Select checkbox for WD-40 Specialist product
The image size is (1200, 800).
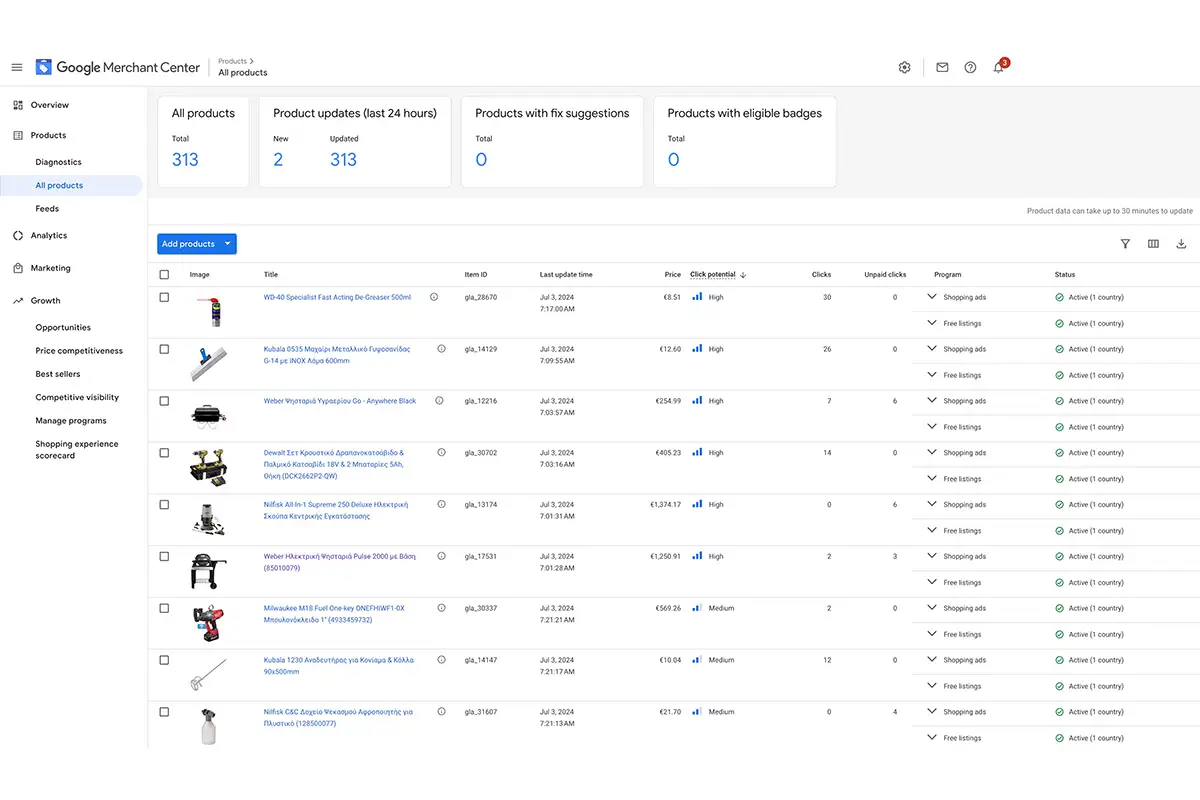point(164,297)
